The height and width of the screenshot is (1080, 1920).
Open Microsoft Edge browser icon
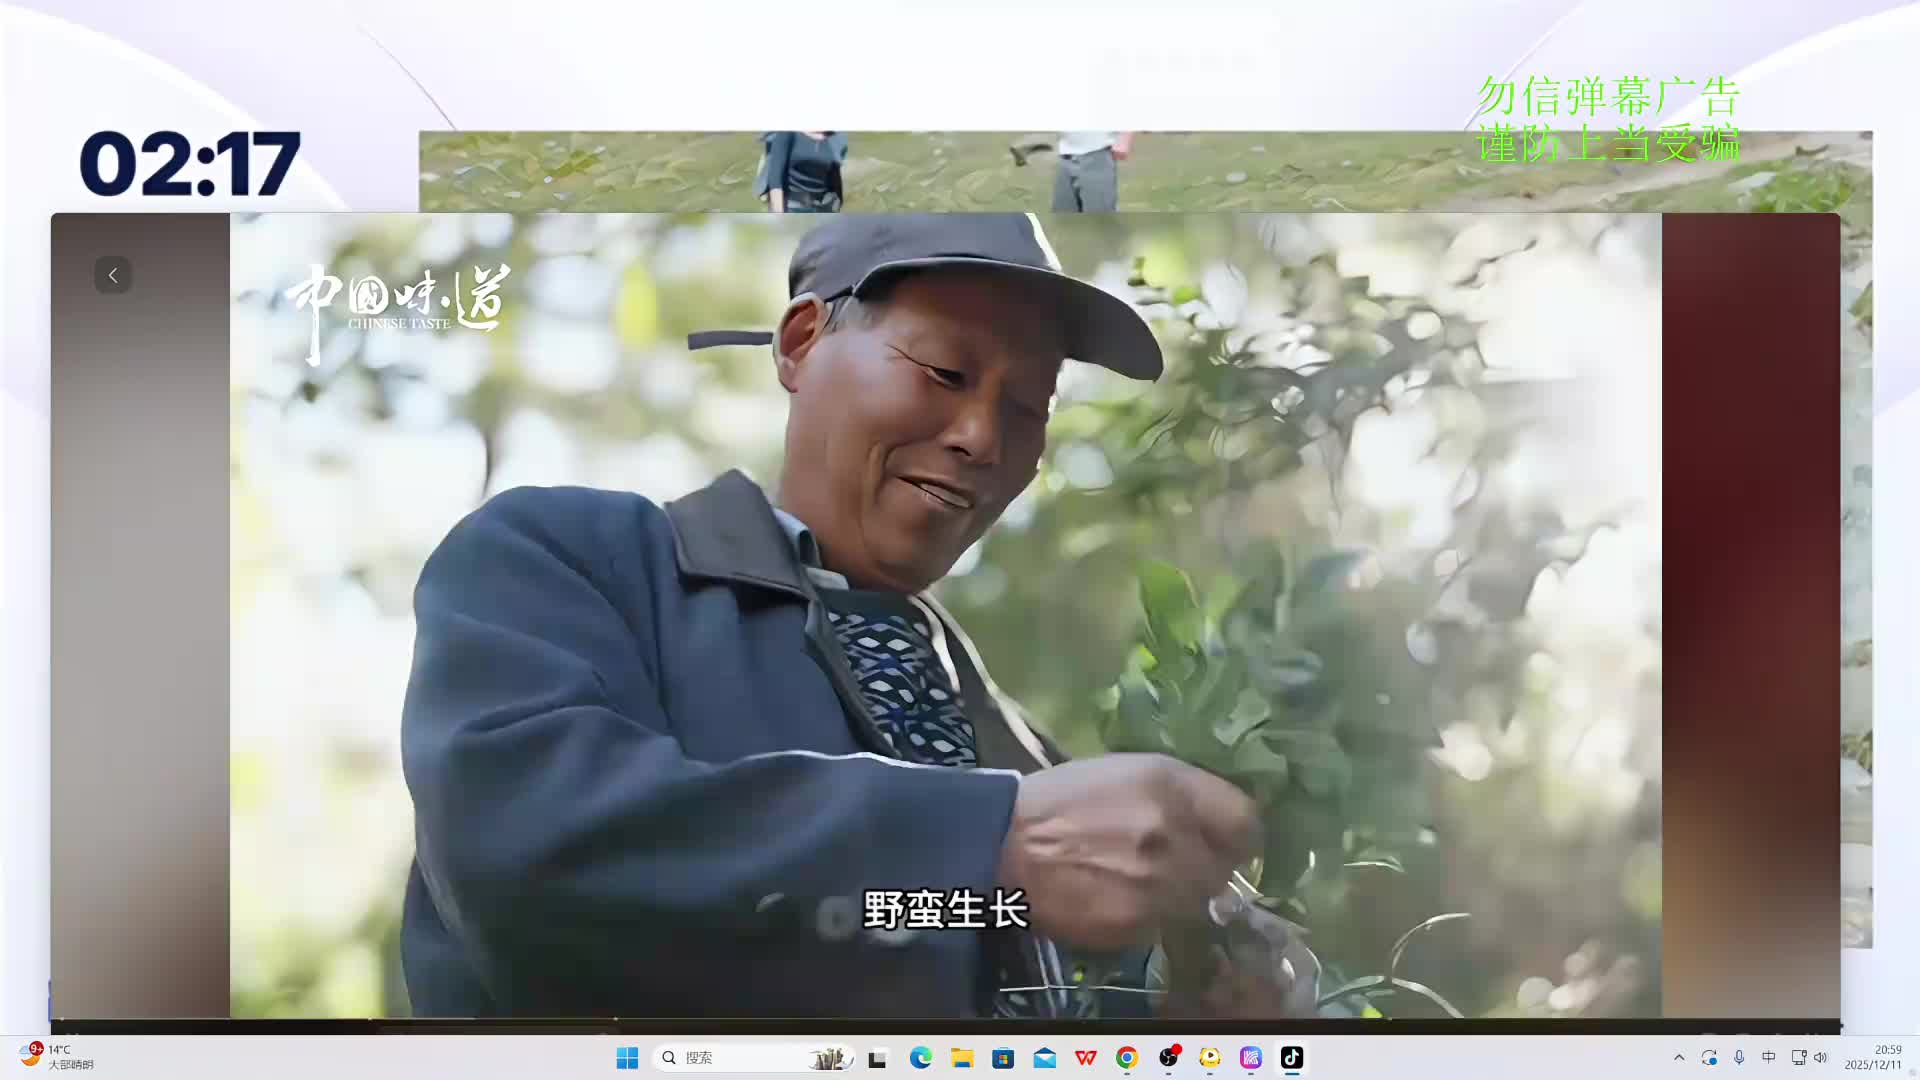[x=921, y=1057]
